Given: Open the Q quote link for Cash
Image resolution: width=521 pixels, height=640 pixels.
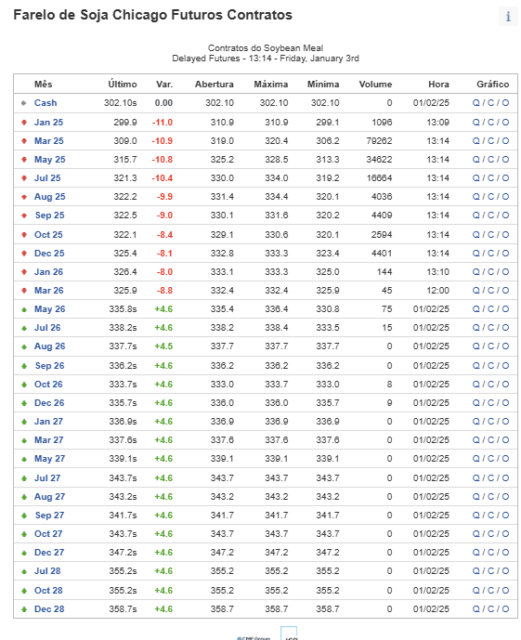Looking at the screenshot, I should (x=476, y=103).
